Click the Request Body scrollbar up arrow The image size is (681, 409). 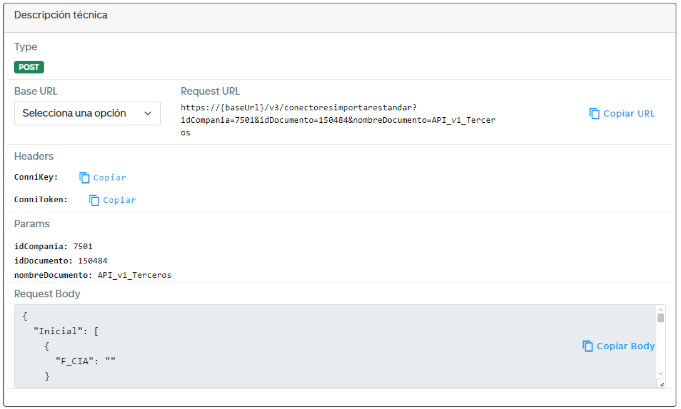click(x=660, y=311)
